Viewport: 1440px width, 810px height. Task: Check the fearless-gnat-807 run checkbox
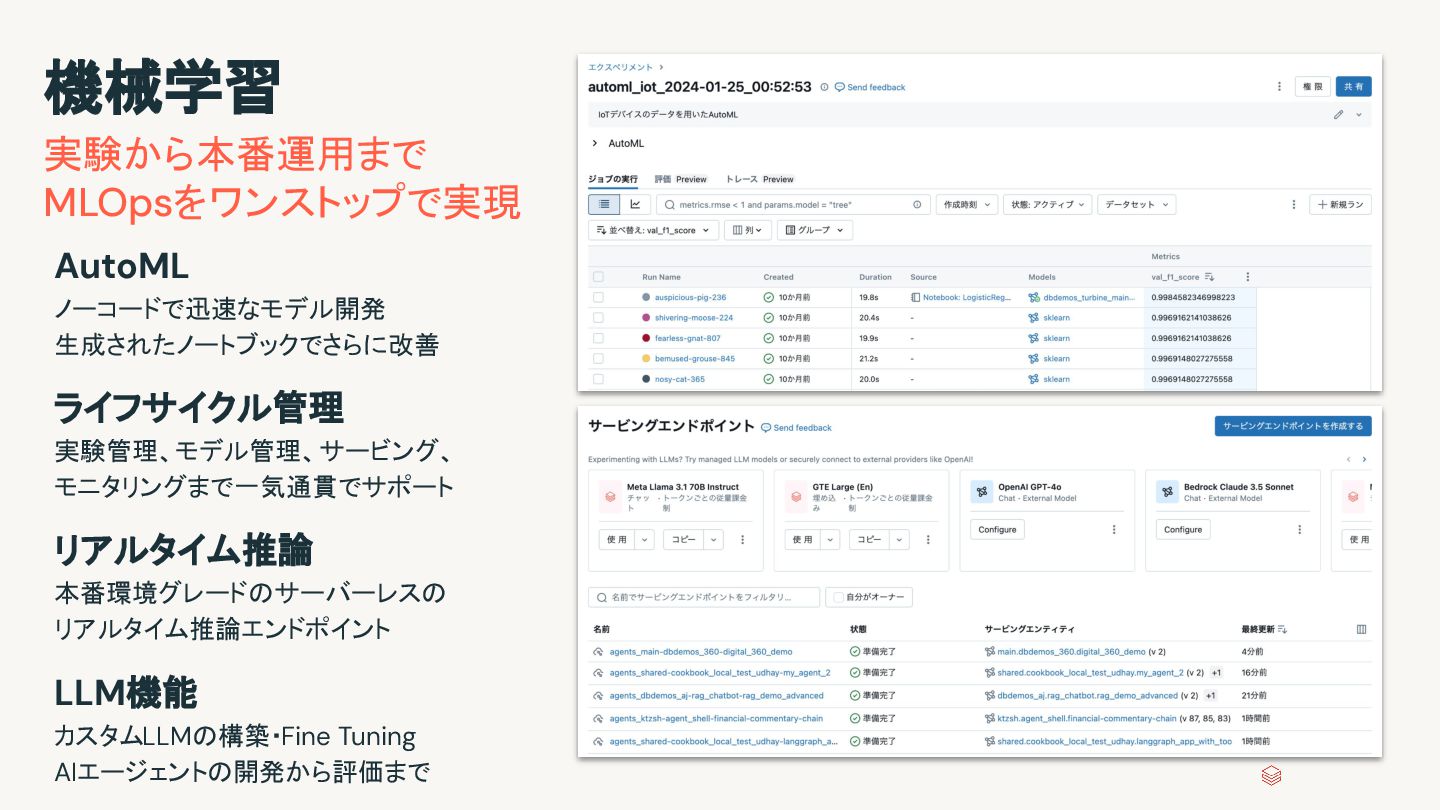(598, 338)
